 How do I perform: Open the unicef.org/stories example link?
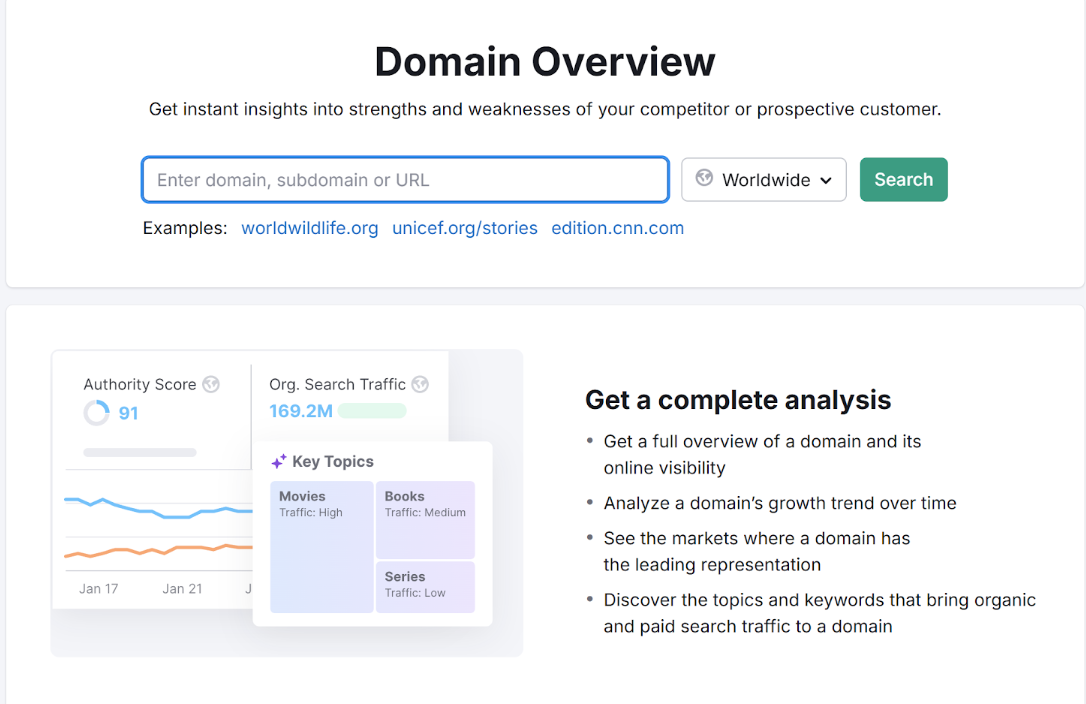coord(464,228)
